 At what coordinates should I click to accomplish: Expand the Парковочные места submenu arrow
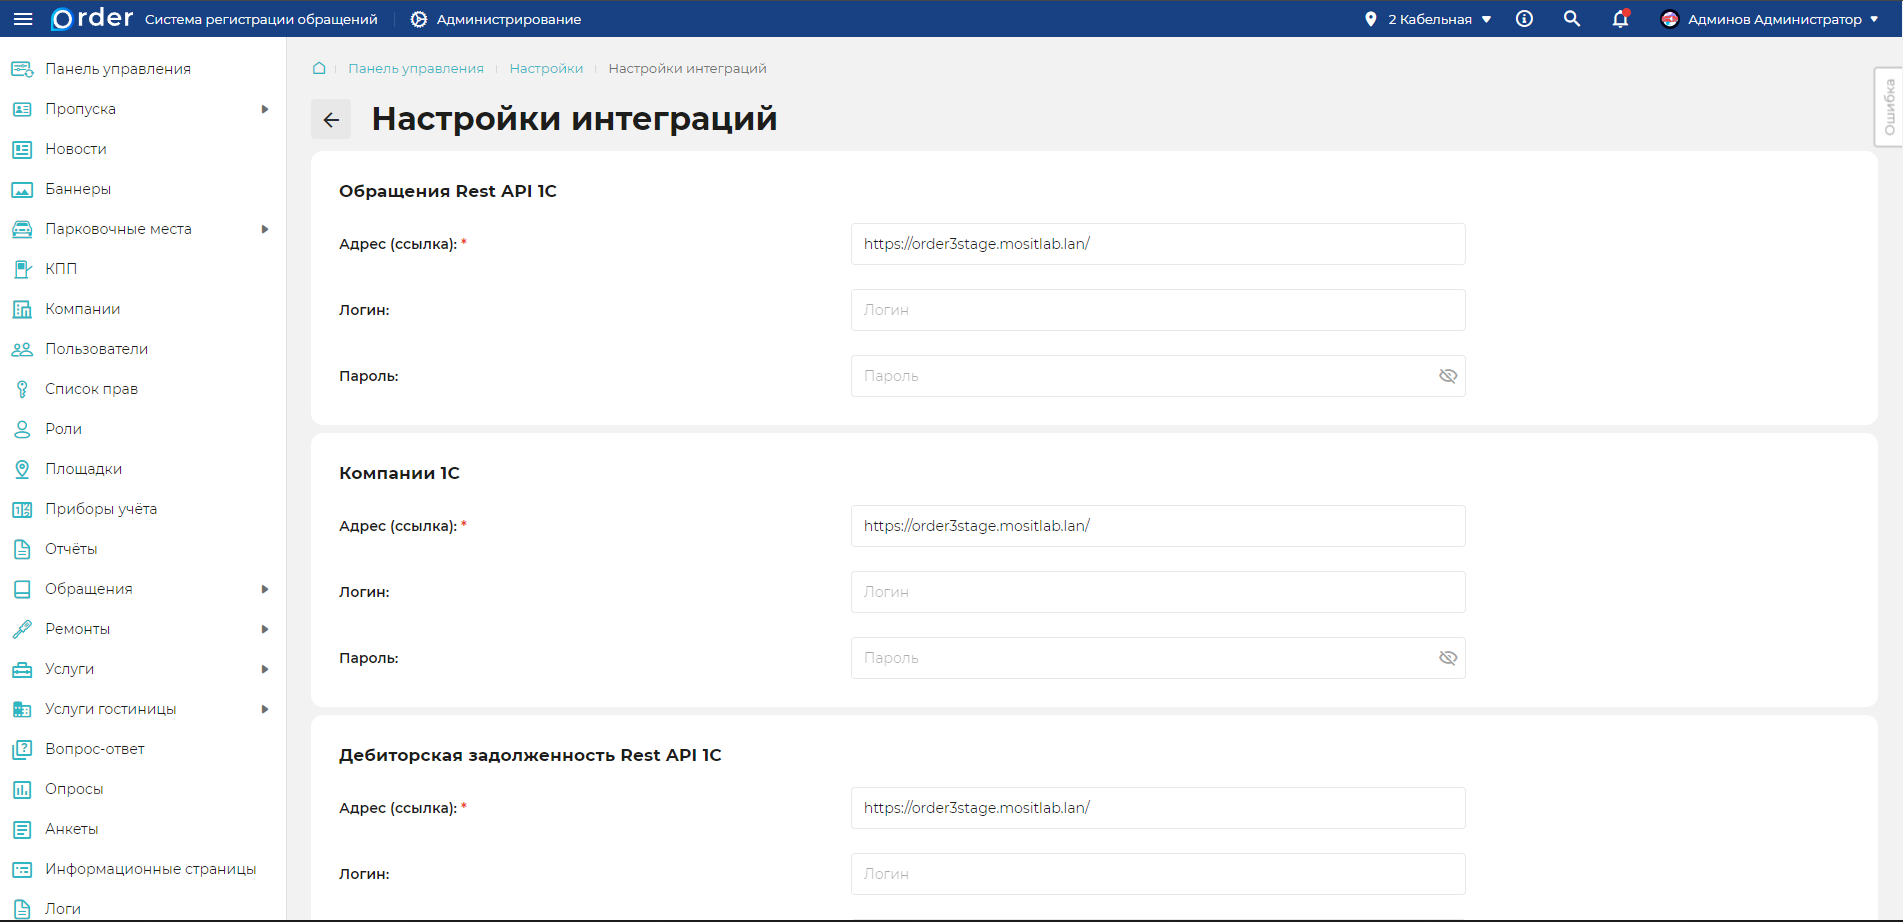coord(265,229)
